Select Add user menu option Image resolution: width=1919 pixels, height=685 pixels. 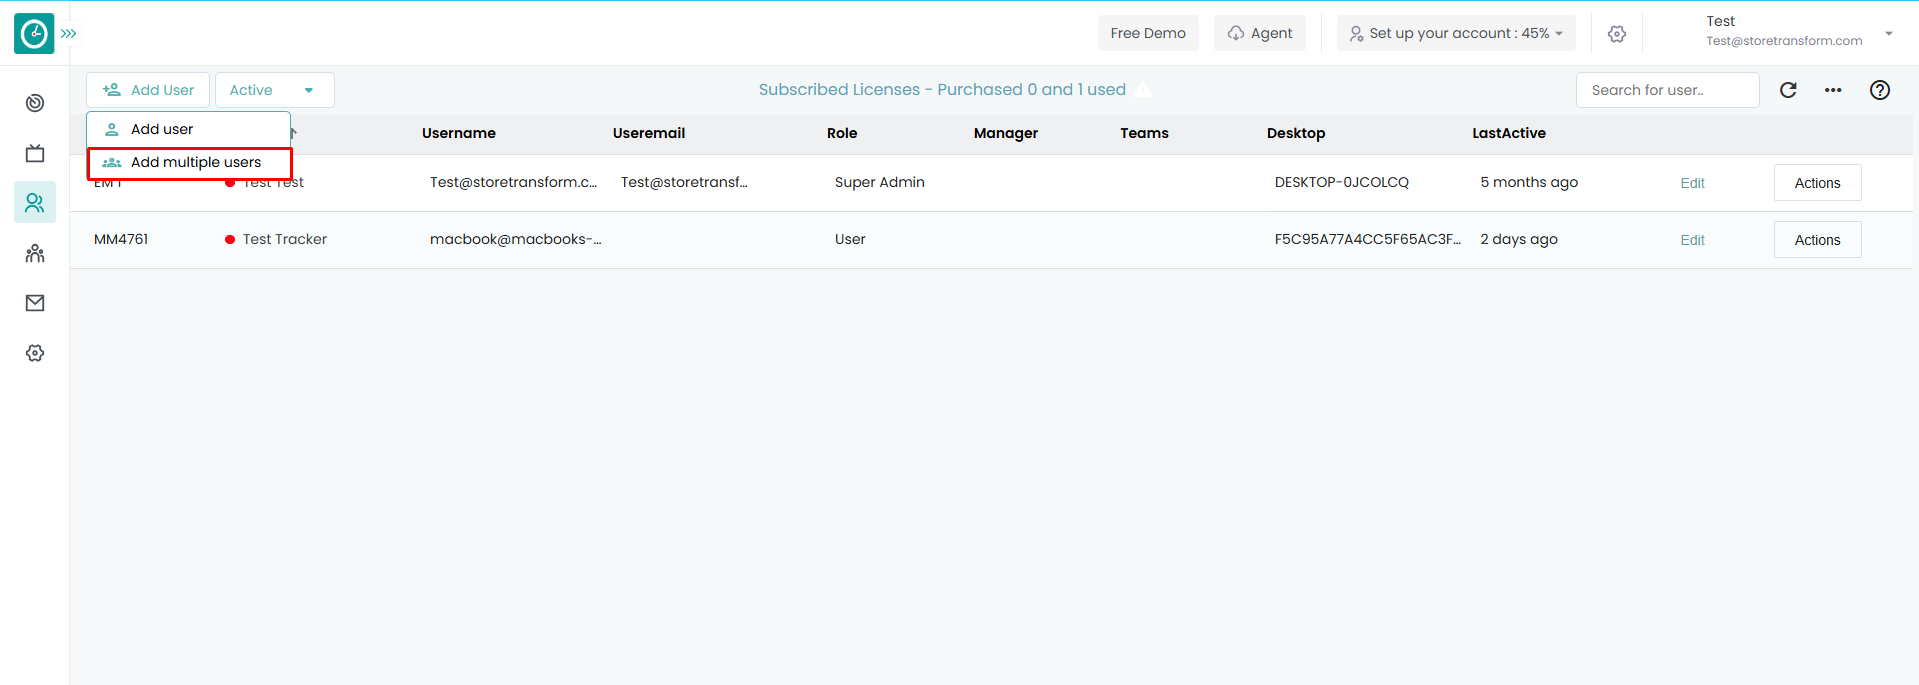point(188,129)
